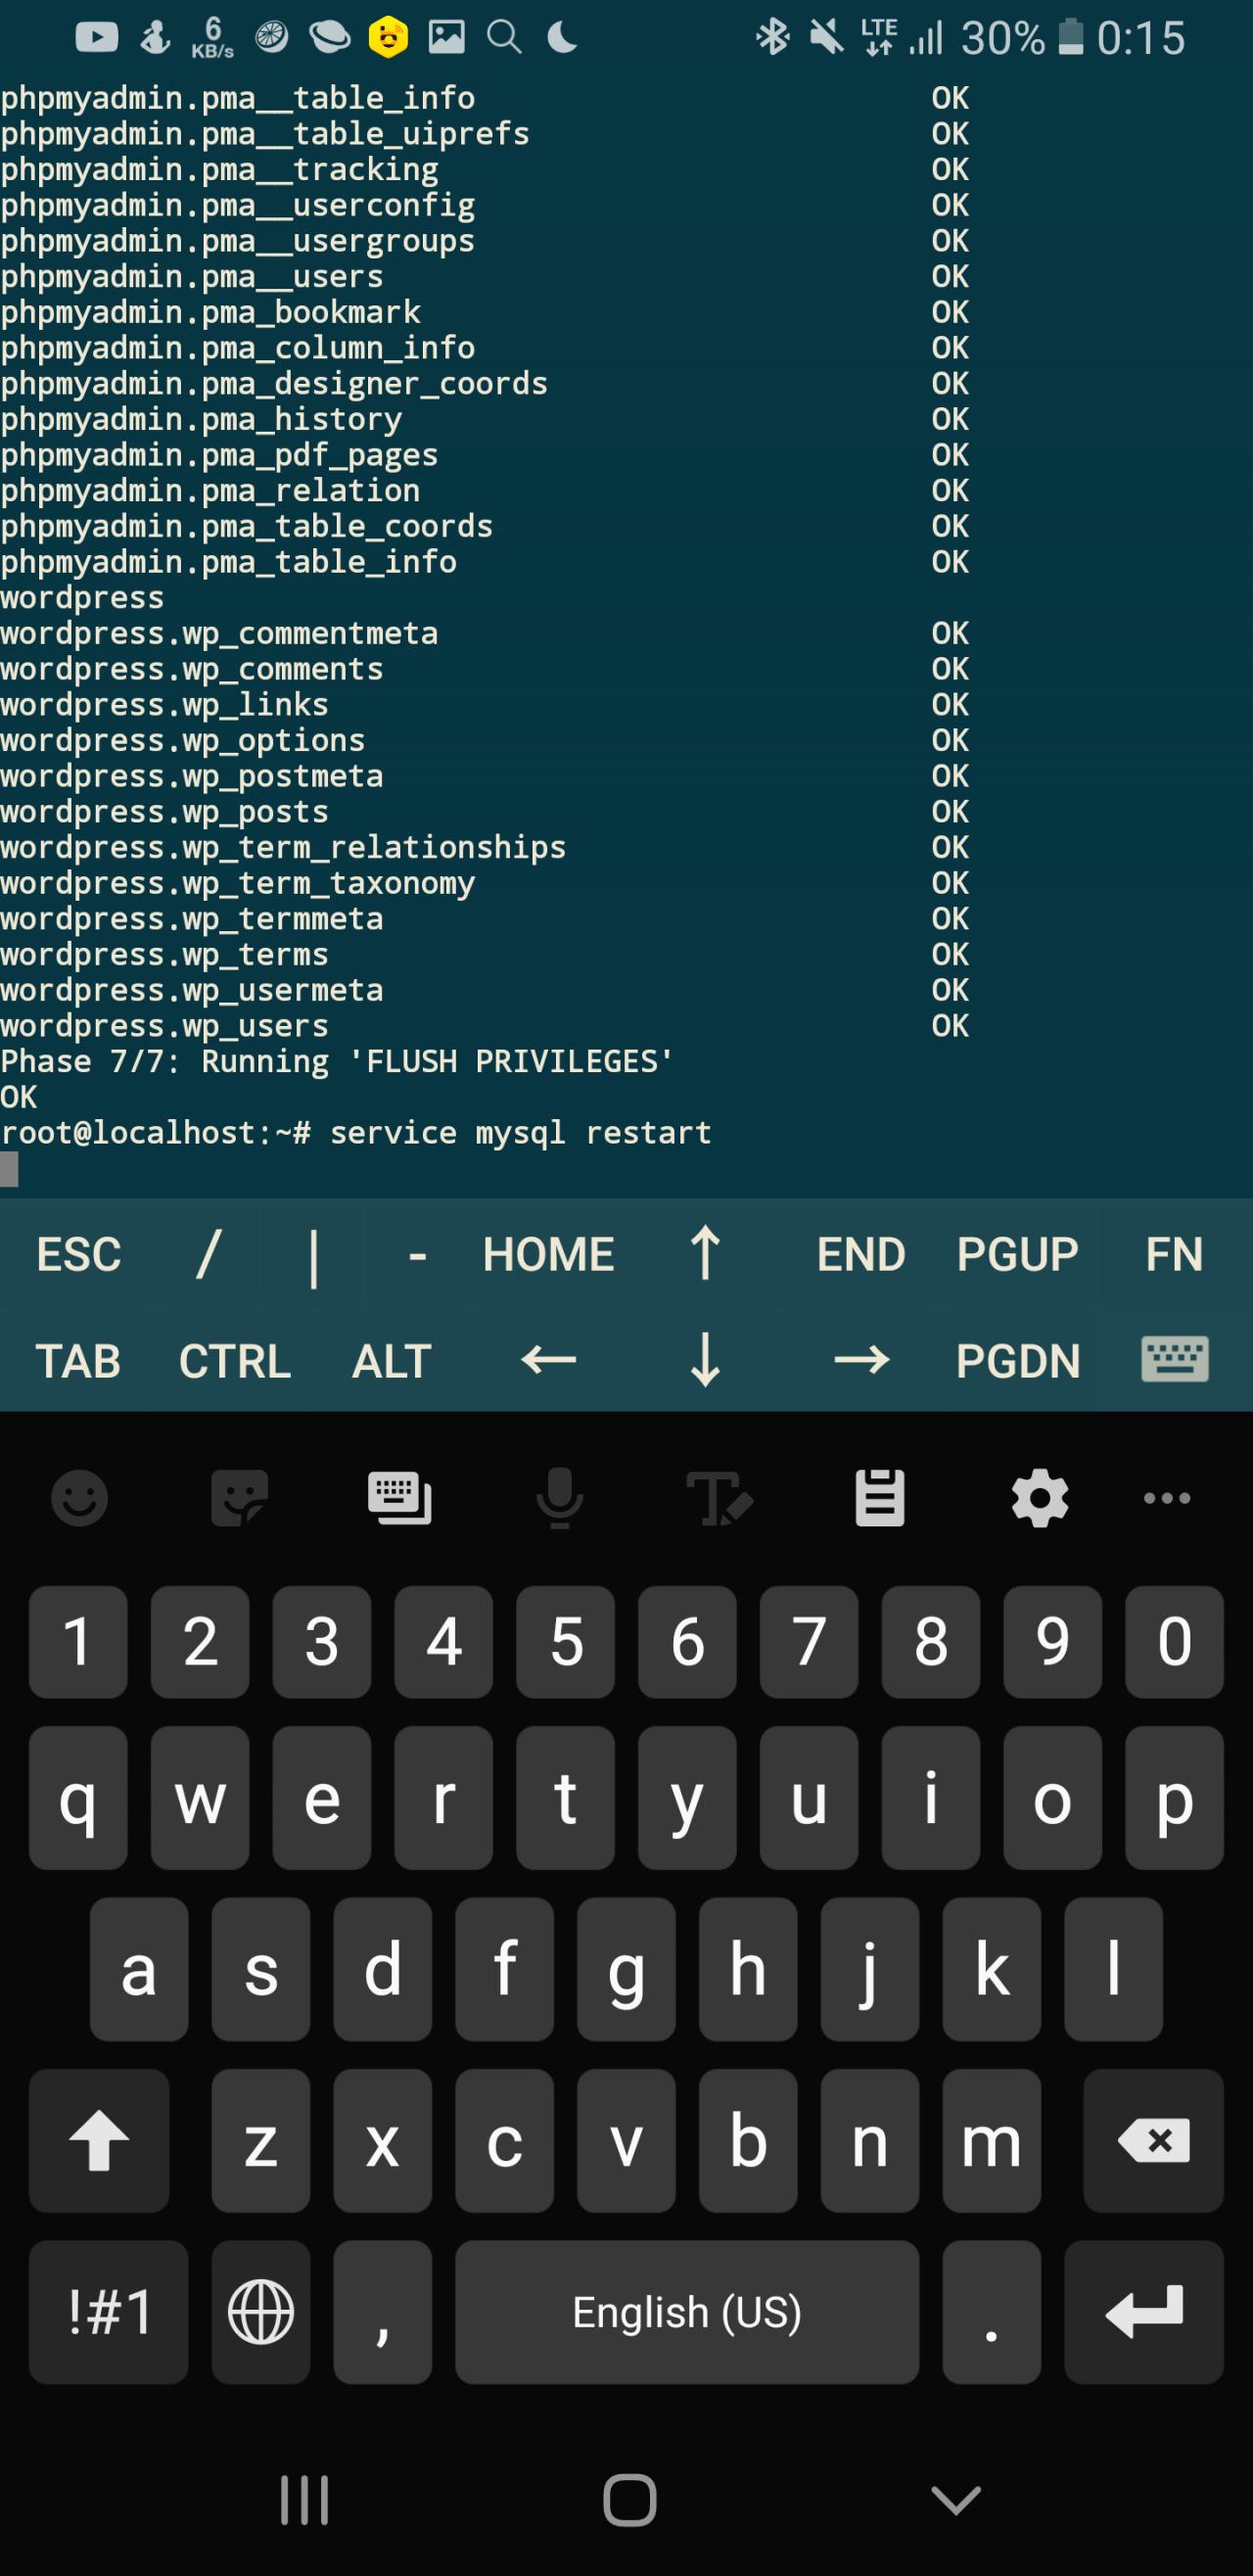Open the emoji picker

(79, 1498)
